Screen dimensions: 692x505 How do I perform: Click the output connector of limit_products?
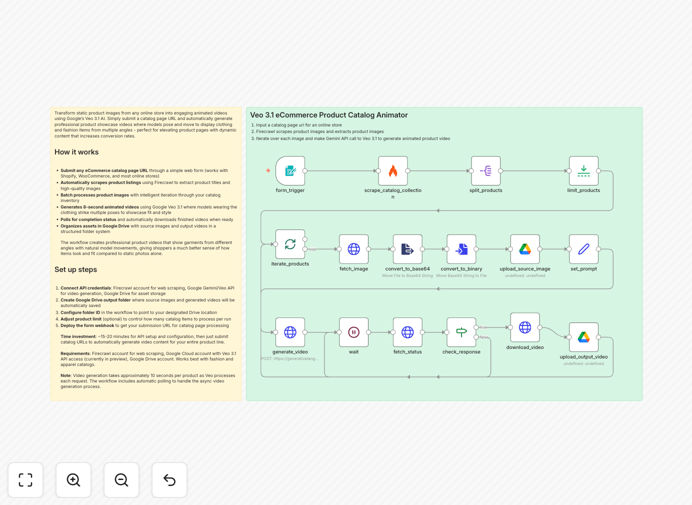[598, 171]
